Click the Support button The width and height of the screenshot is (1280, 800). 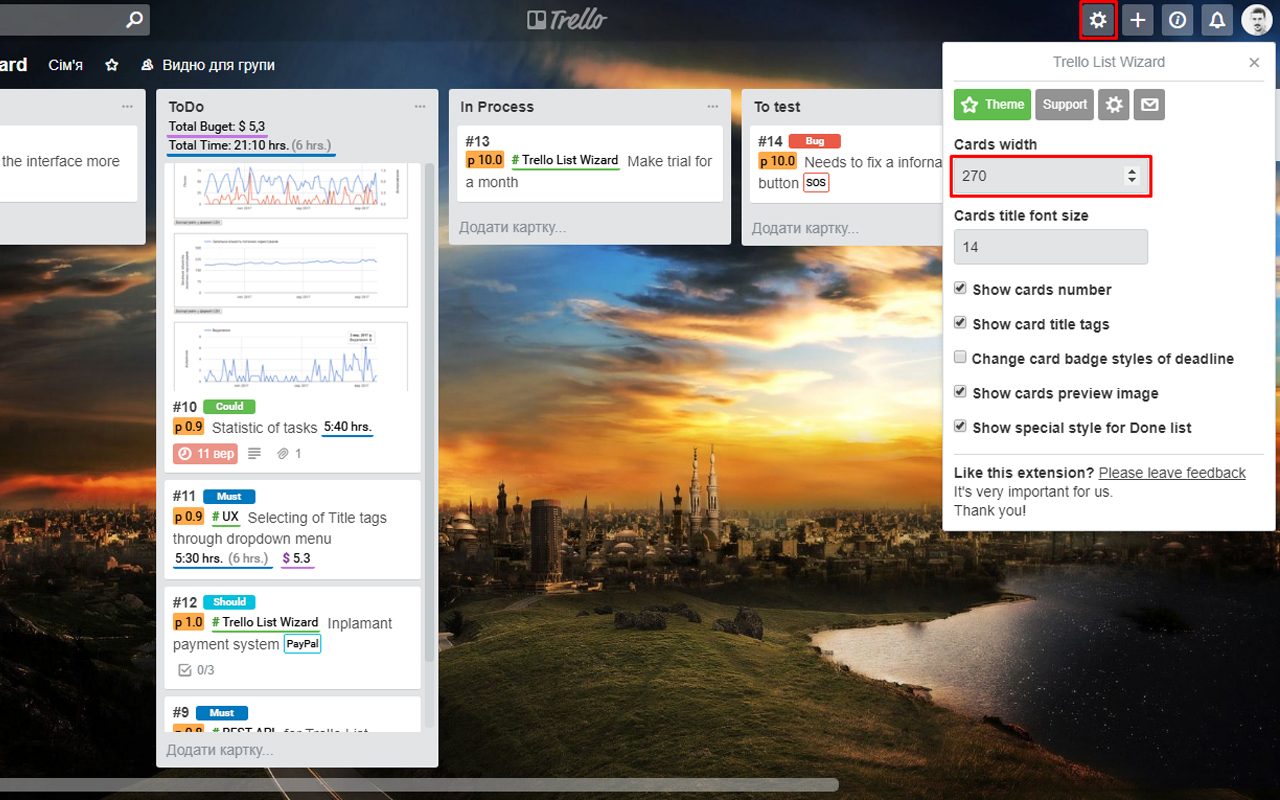pos(1065,104)
